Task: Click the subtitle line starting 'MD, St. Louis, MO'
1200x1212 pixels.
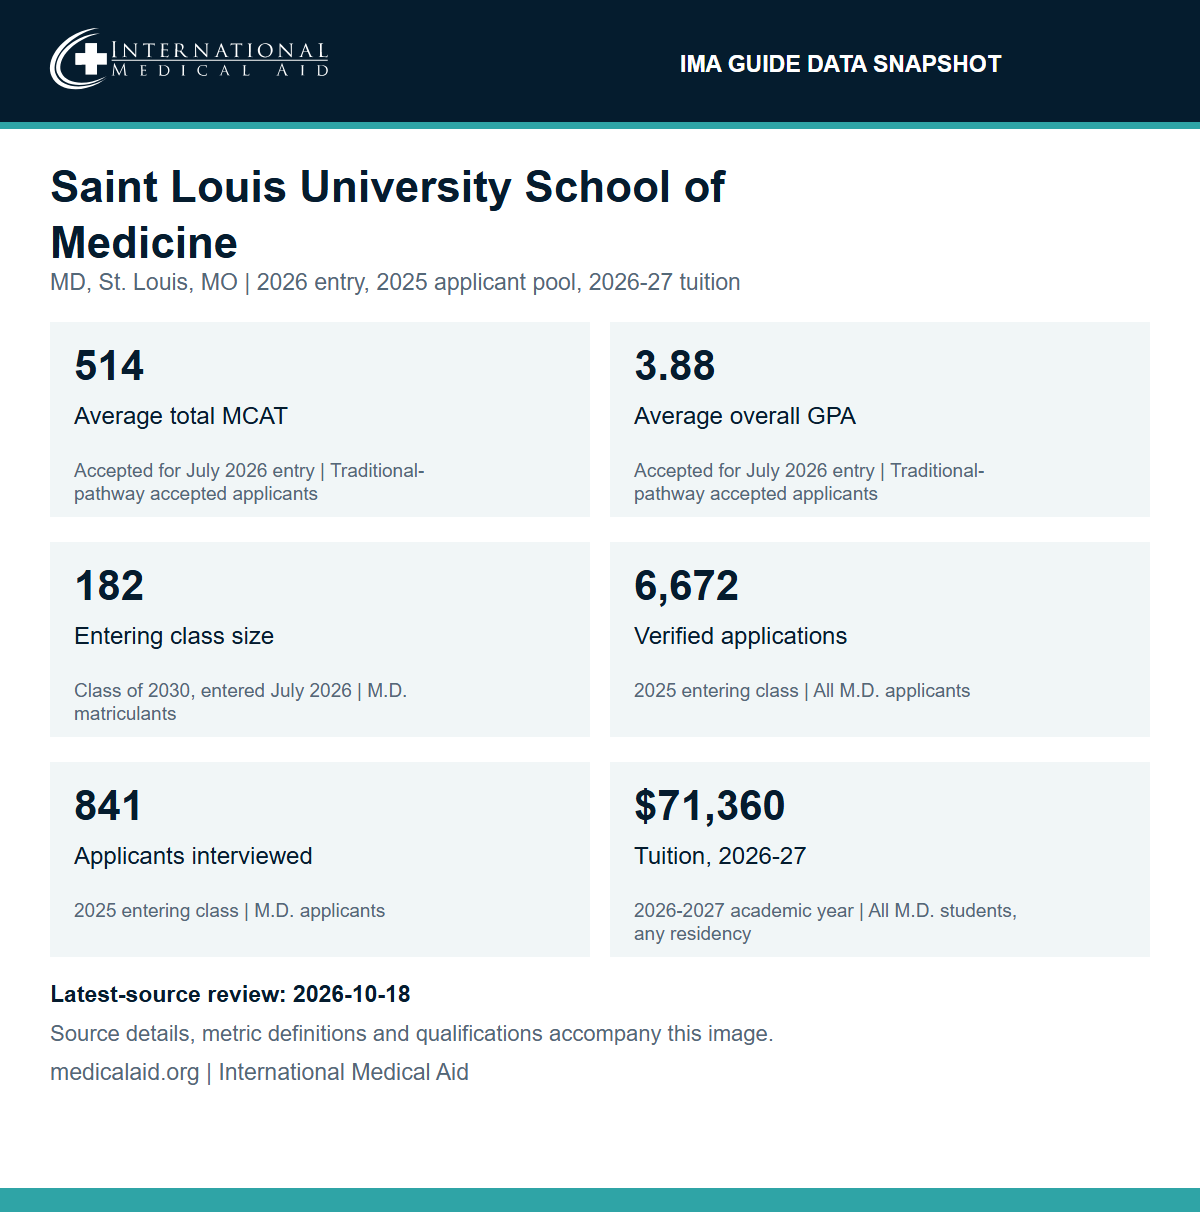Action: [x=395, y=282]
